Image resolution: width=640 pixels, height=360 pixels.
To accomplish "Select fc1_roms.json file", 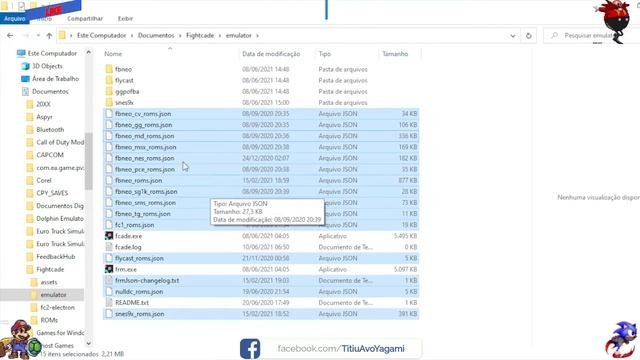I will [x=261, y=225].
